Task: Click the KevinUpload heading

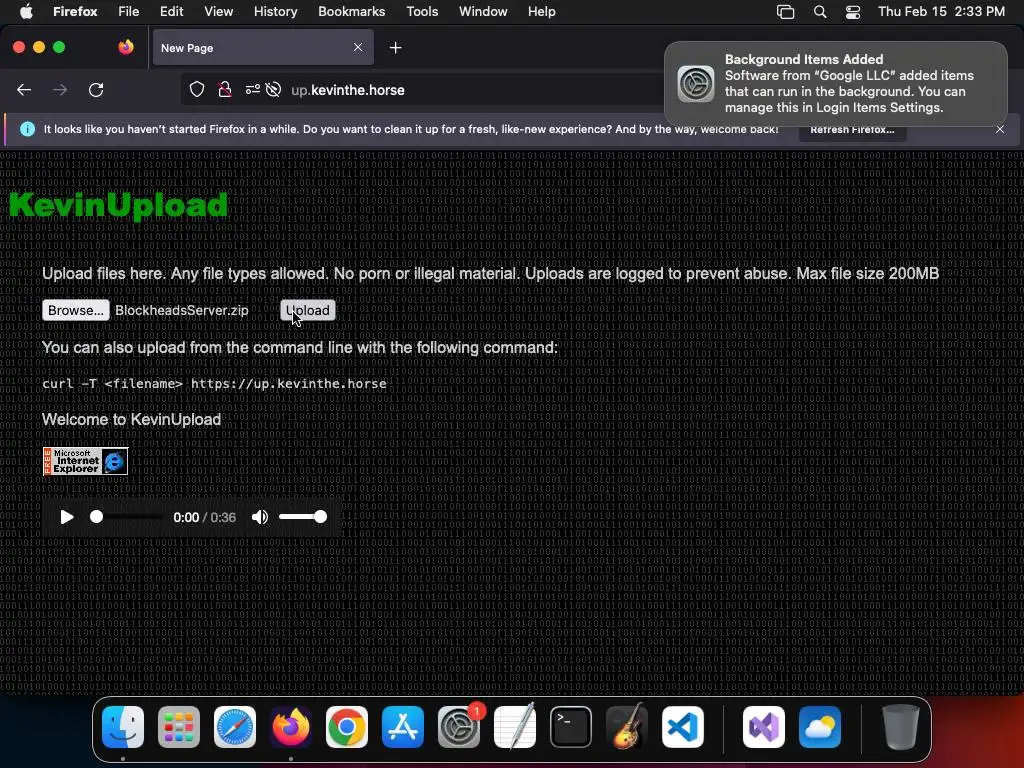Action: click(118, 205)
